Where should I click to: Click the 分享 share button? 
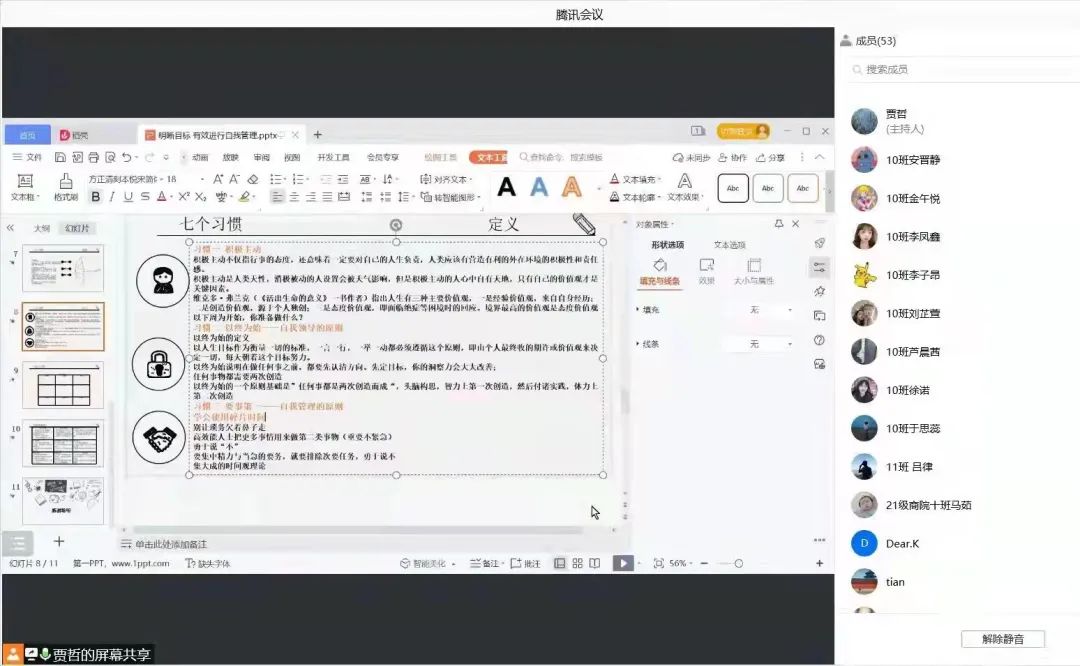pos(770,157)
